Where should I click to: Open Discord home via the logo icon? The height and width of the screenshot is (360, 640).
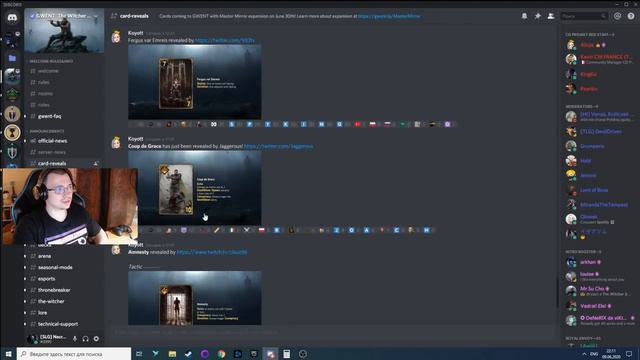click(x=12, y=18)
